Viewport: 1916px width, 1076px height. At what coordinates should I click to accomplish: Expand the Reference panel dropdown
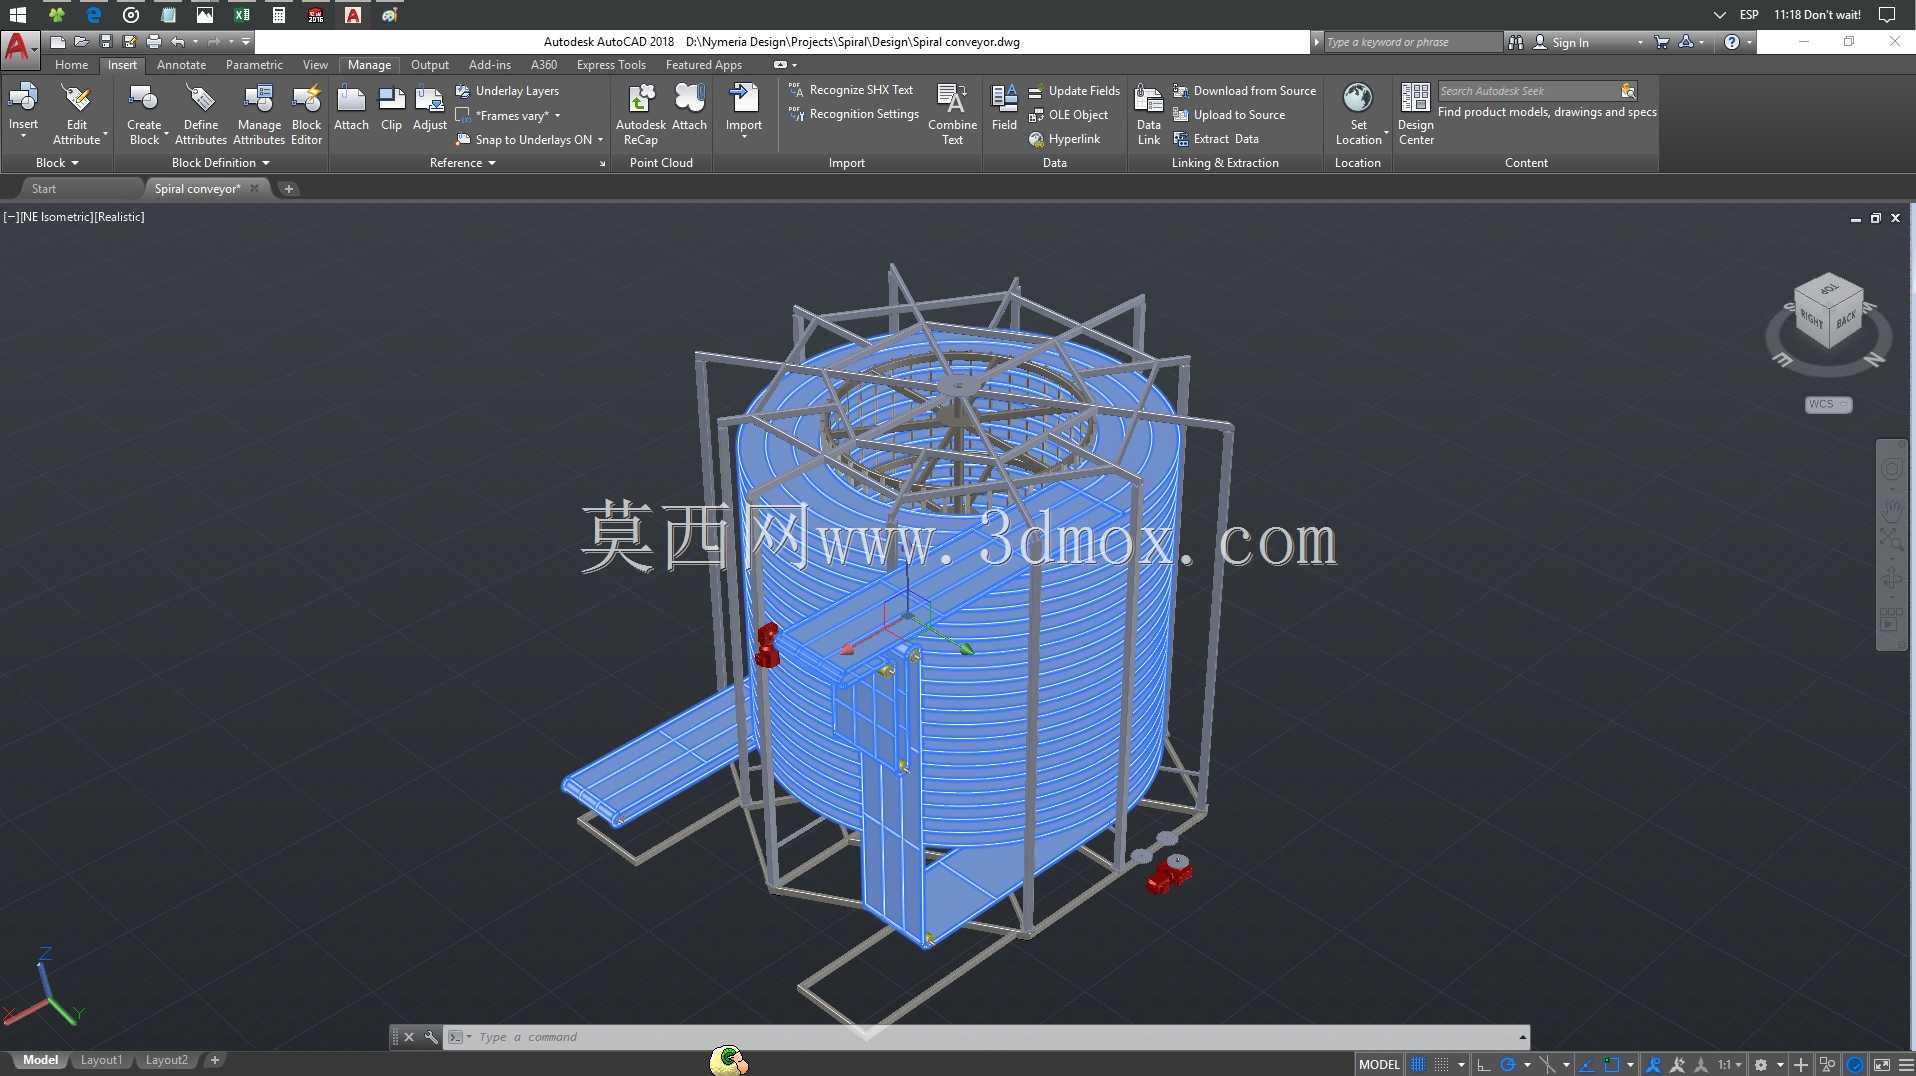(463, 163)
